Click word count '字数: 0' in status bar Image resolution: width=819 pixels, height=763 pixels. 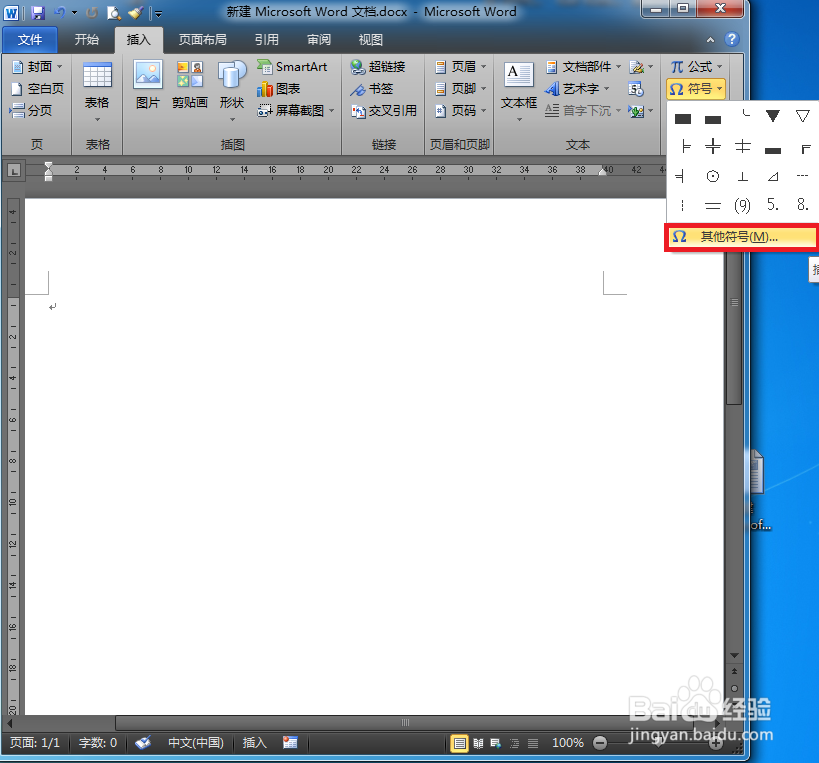tap(98, 743)
